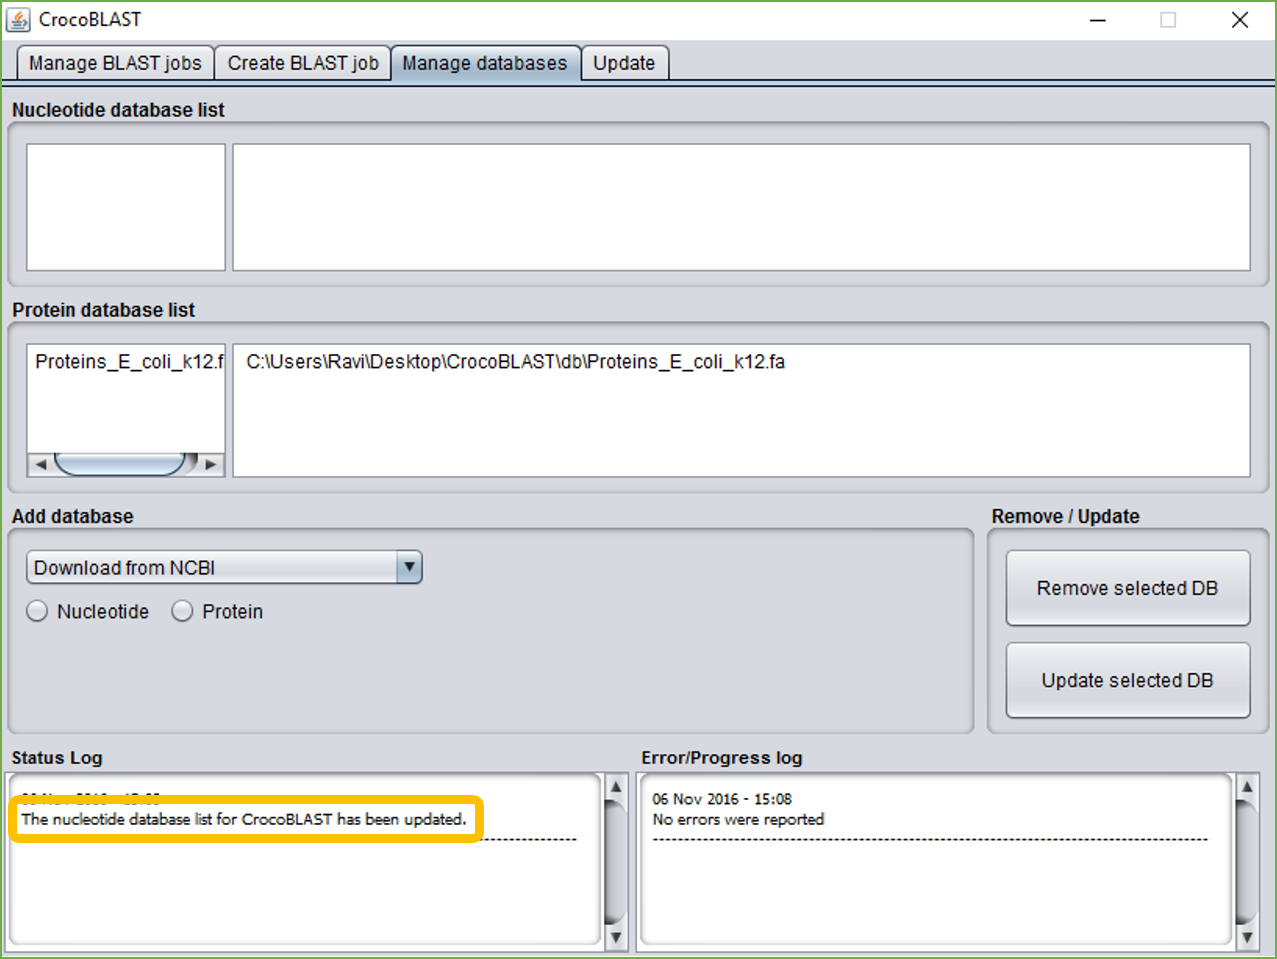The height and width of the screenshot is (959, 1277).
Task: Click the empty nucleotide database name list
Action: [126, 207]
